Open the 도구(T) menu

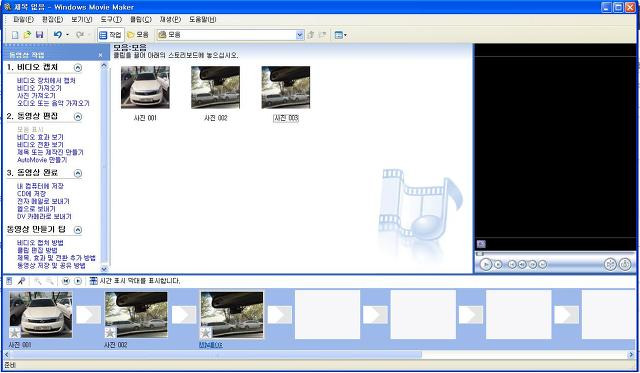[111, 19]
